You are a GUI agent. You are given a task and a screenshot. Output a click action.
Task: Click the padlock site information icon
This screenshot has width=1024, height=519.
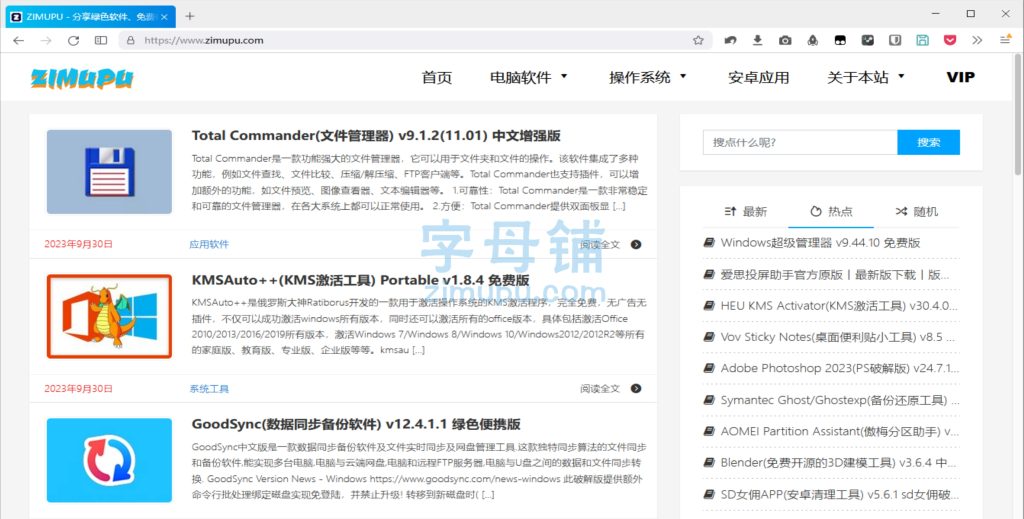pos(131,40)
